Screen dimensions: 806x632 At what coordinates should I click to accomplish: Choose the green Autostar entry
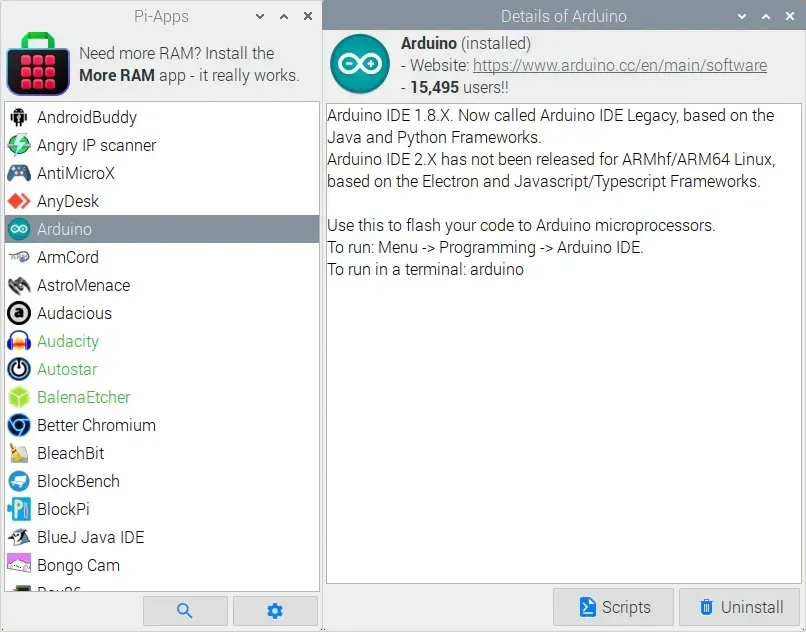pyautogui.click(x=162, y=369)
